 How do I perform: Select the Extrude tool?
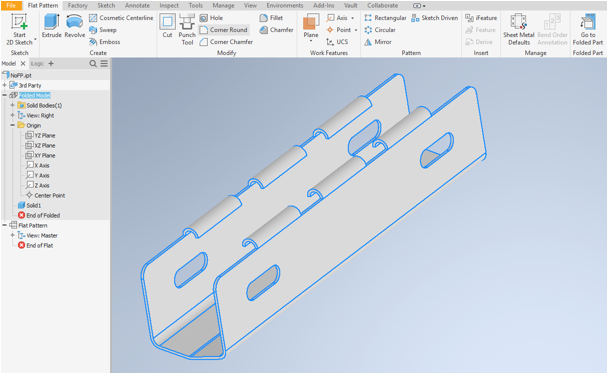tap(52, 26)
